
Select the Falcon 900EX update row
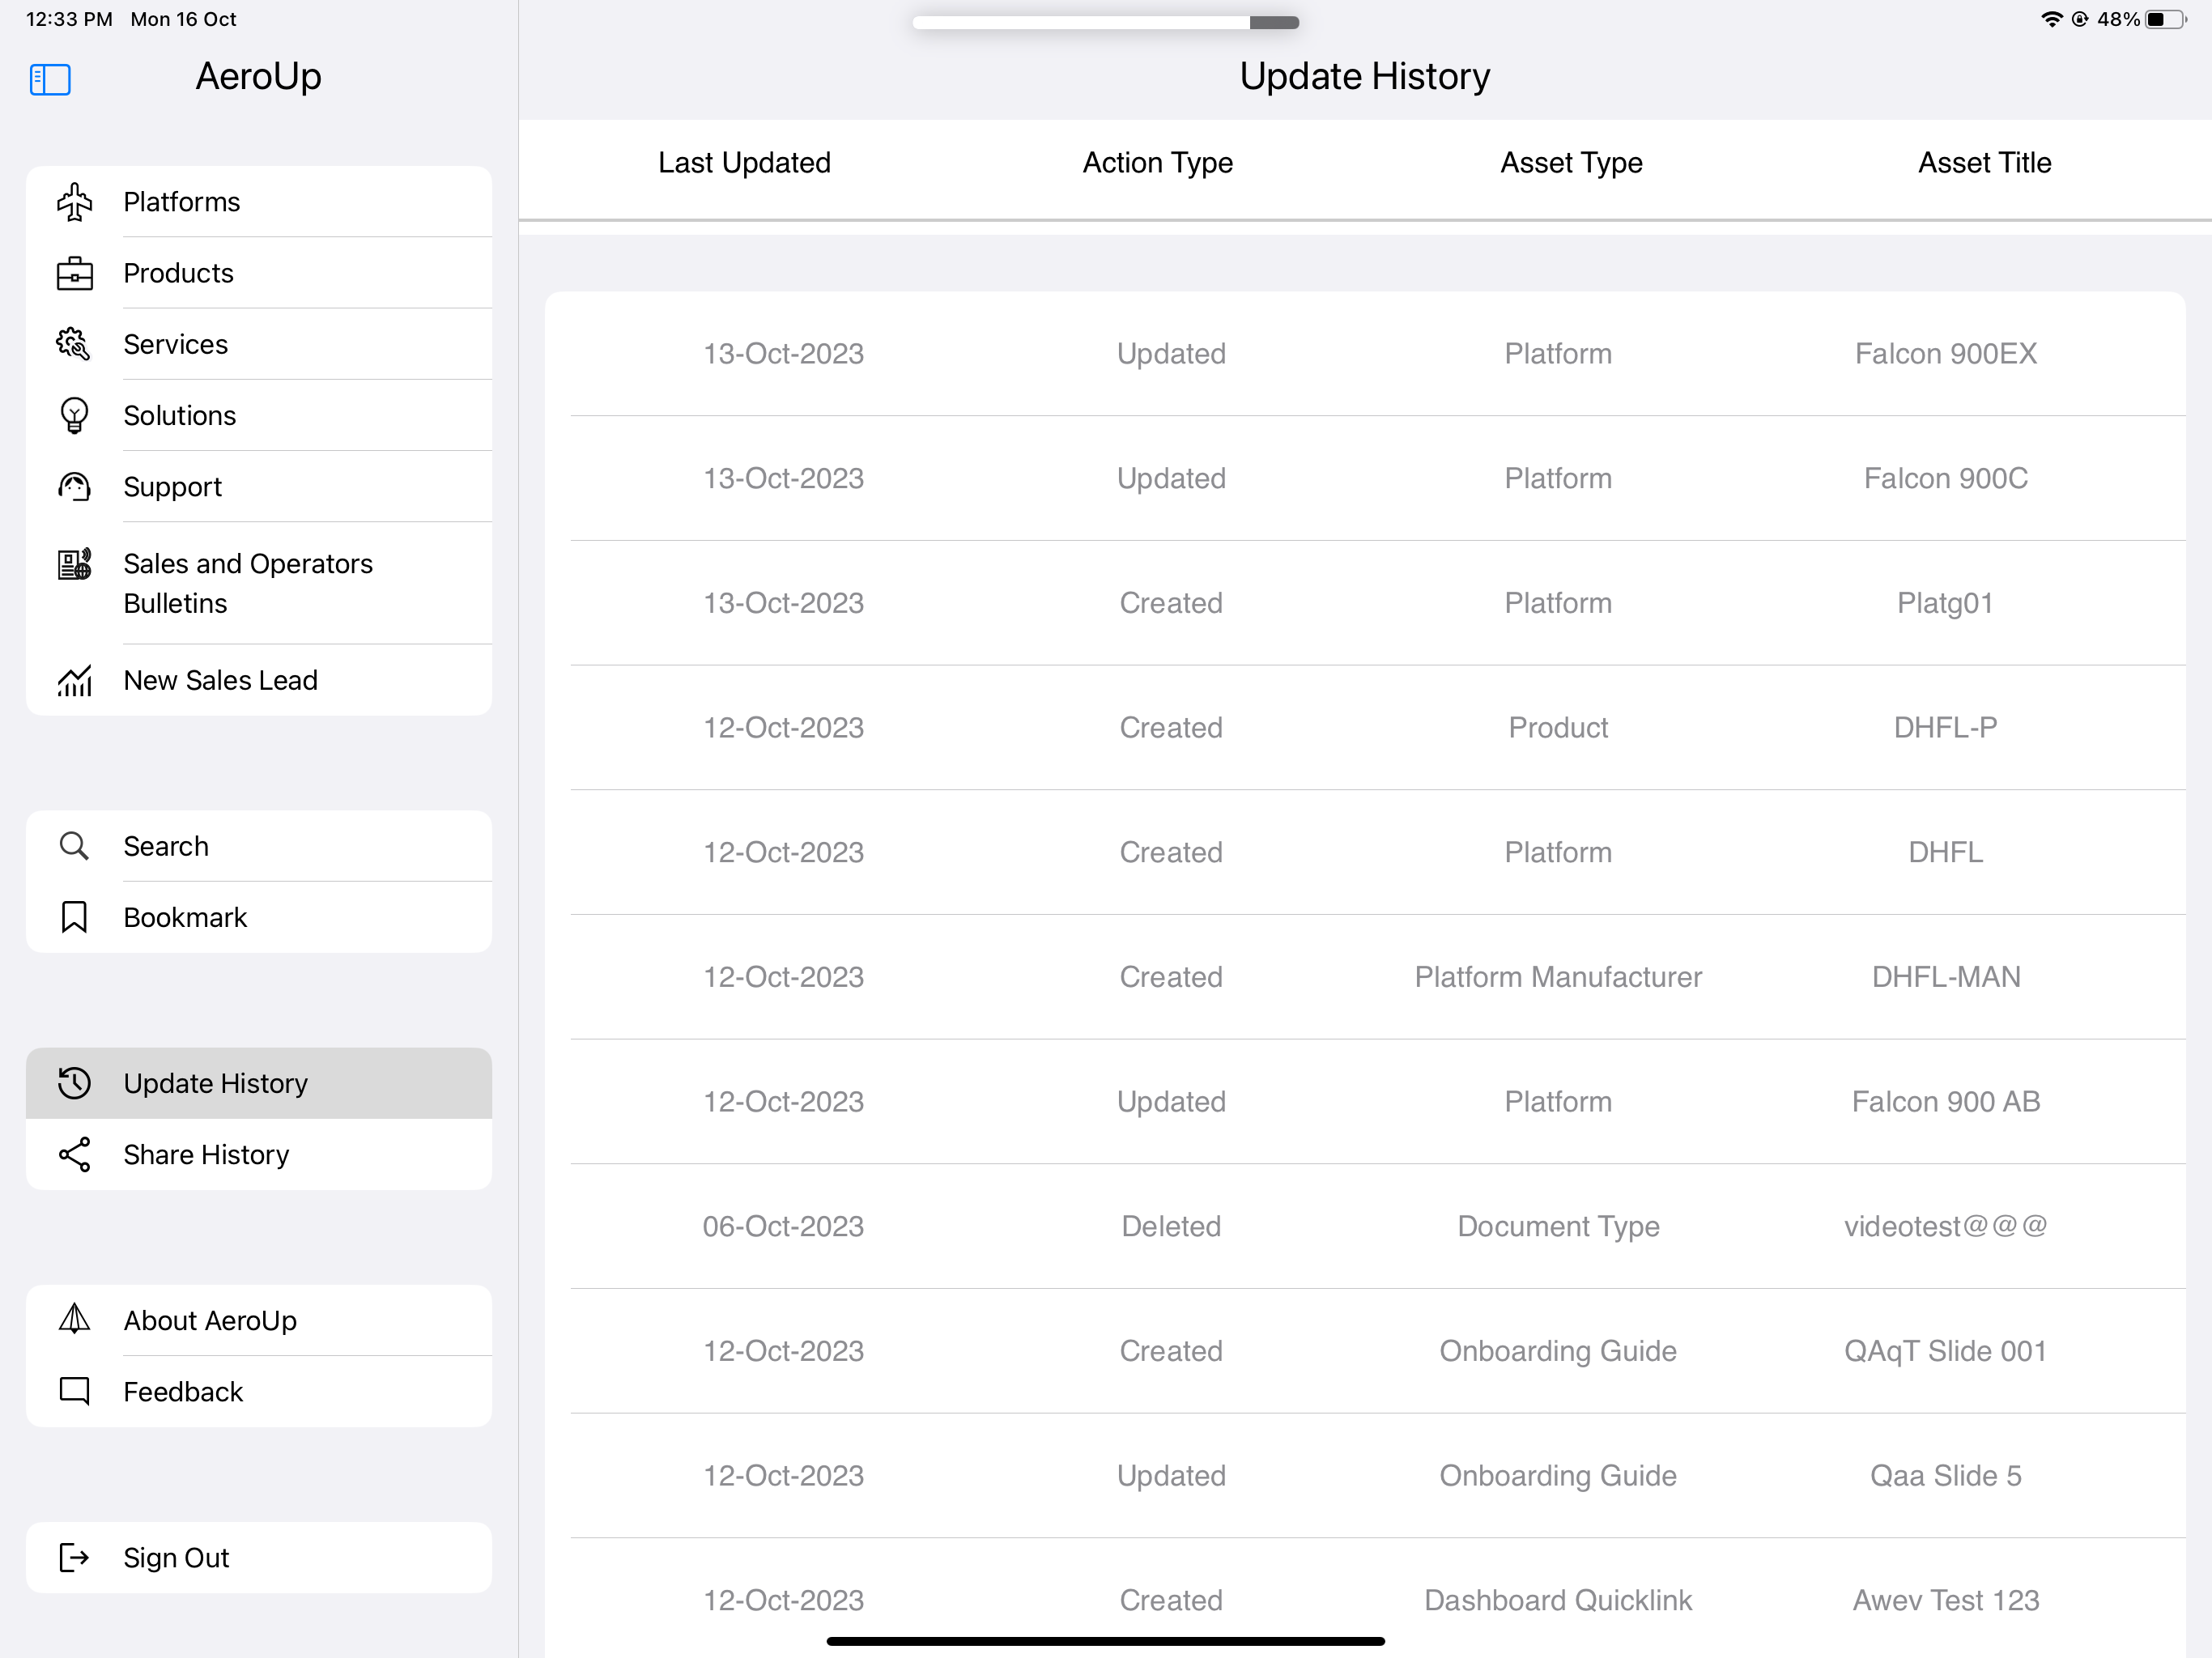pos(1365,354)
